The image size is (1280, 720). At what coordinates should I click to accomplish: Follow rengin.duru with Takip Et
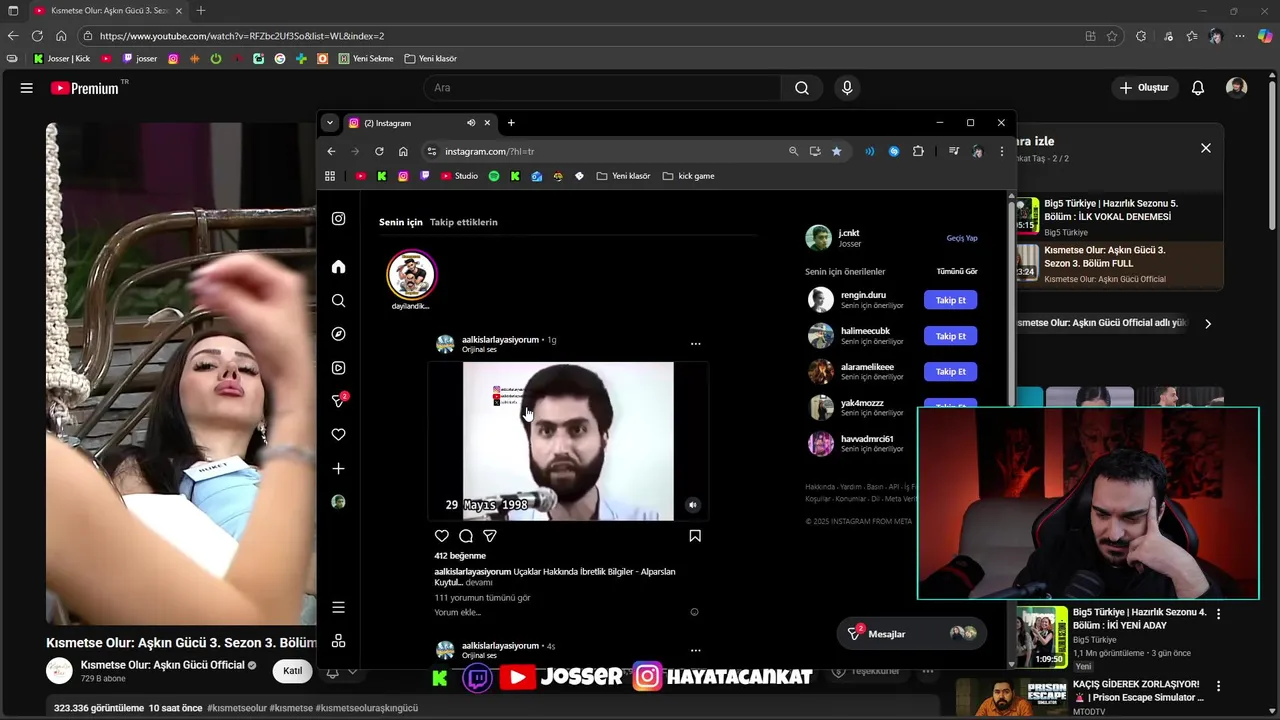[x=950, y=300]
